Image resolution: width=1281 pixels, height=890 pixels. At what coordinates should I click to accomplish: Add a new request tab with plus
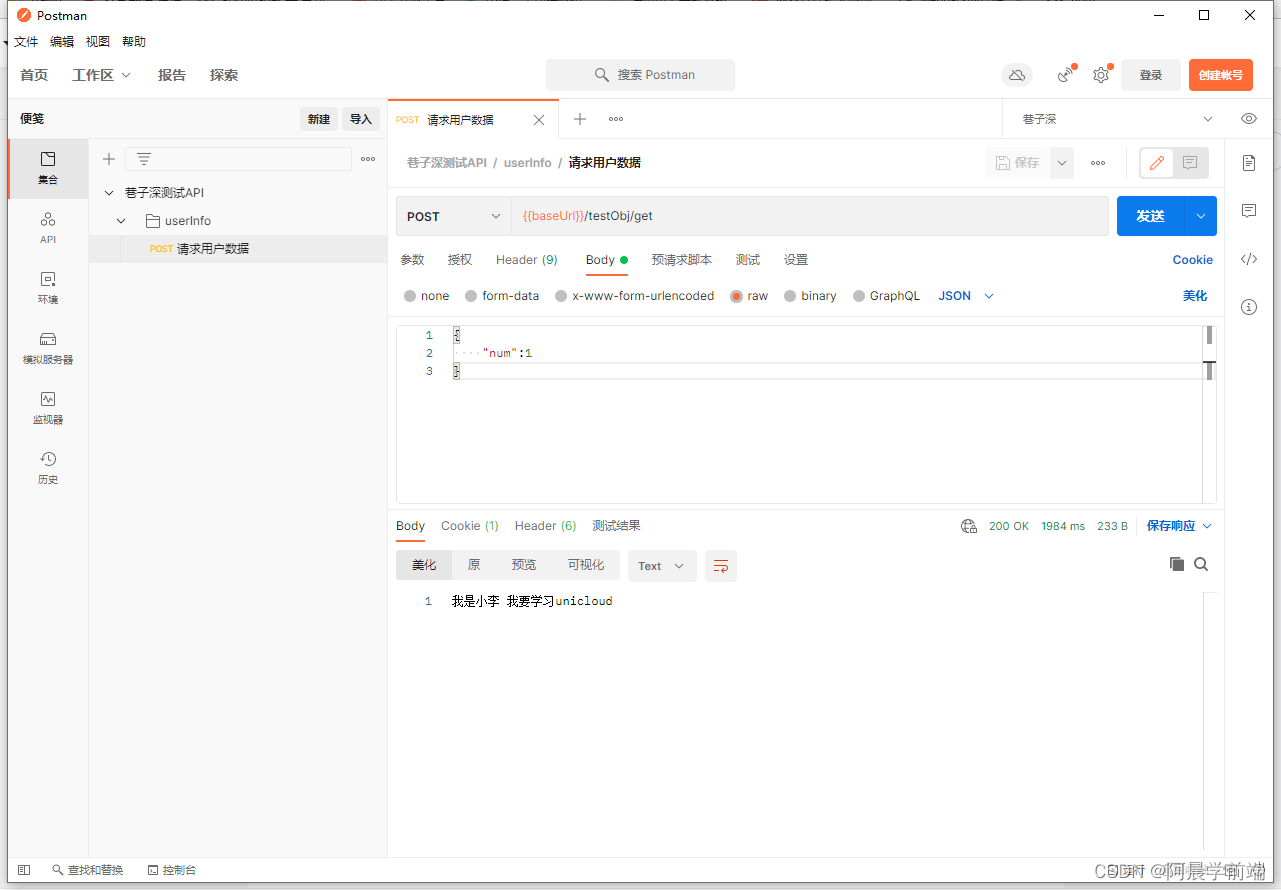click(x=579, y=119)
